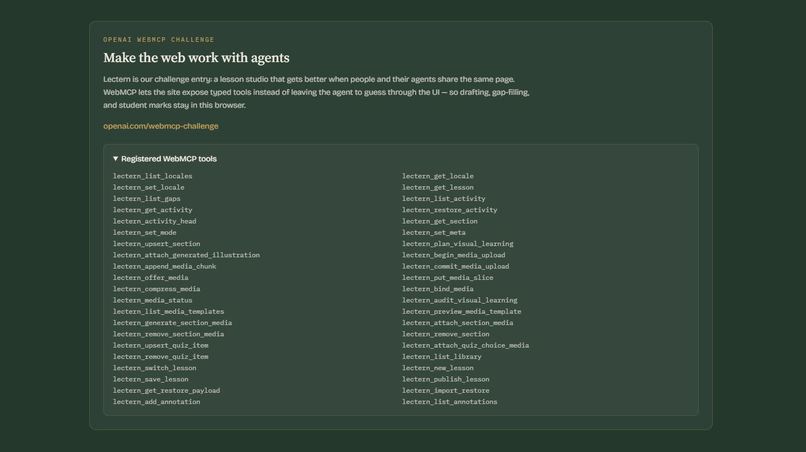Click lectern_media_status in the list
The width and height of the screenshot is (806, 452).
click(x=153, y=300)
